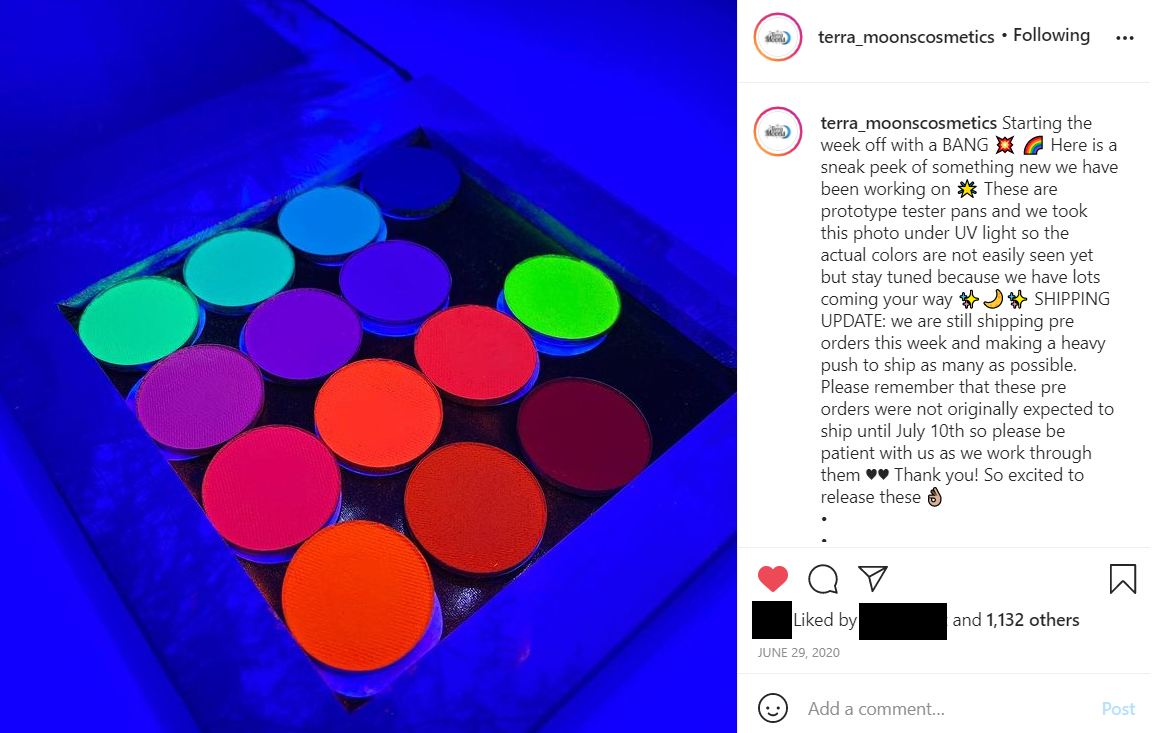Click the header profile avatar

pyautogui.click(x=778, y=37)
